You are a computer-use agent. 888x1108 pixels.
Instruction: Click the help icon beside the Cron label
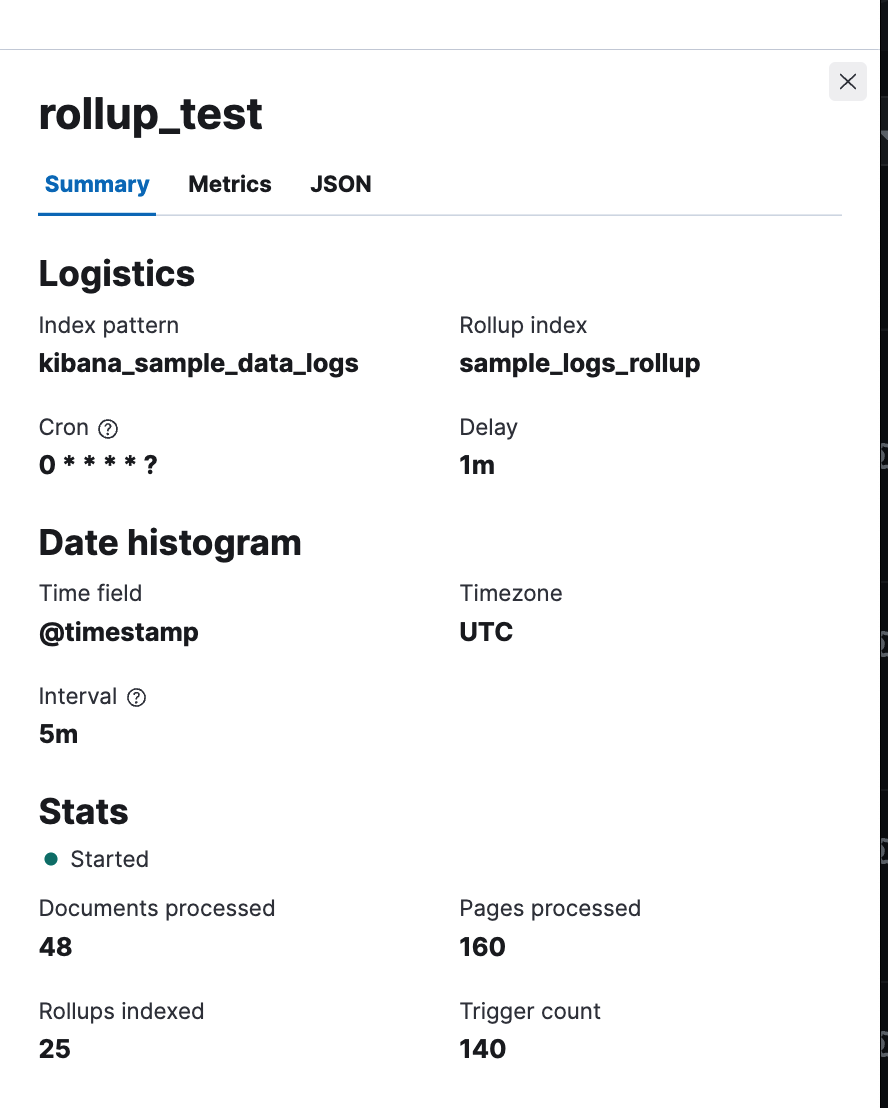coord(108,427)
